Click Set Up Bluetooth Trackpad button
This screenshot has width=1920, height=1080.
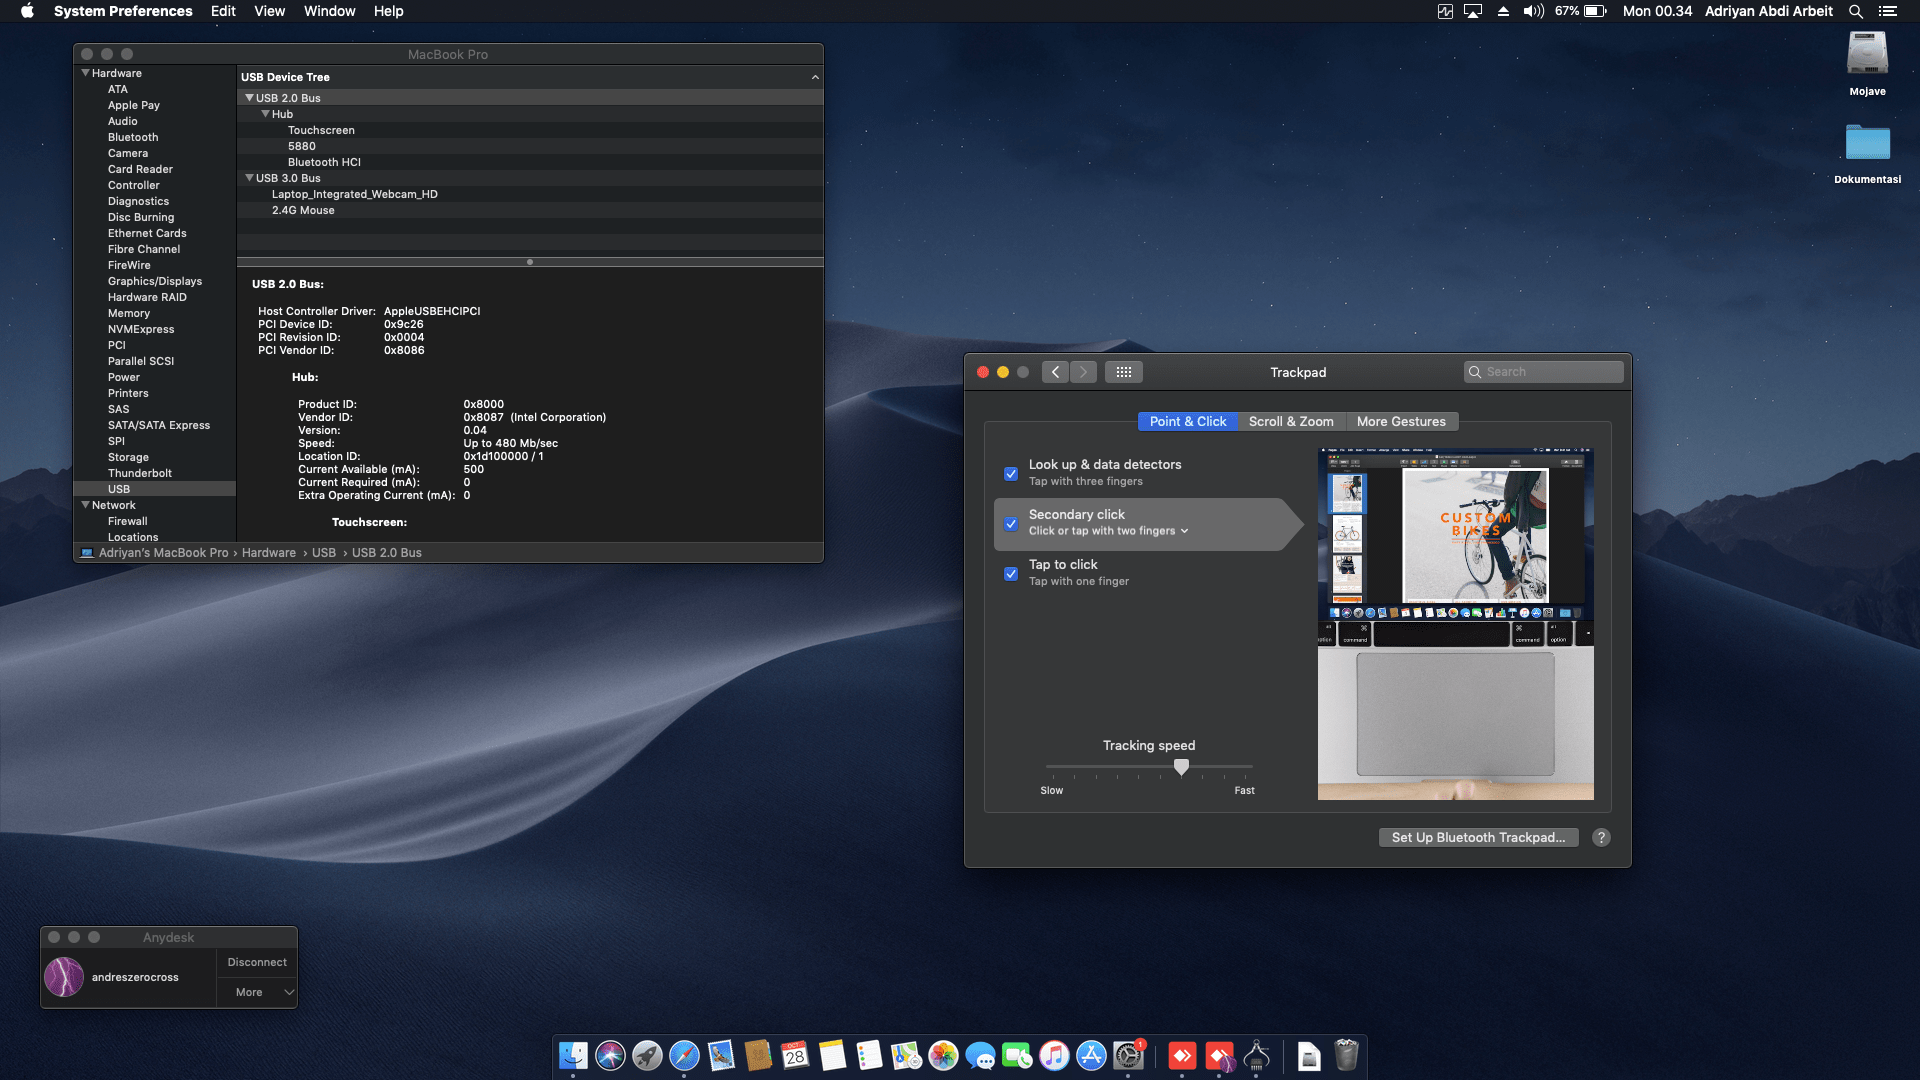(1478, 838)
